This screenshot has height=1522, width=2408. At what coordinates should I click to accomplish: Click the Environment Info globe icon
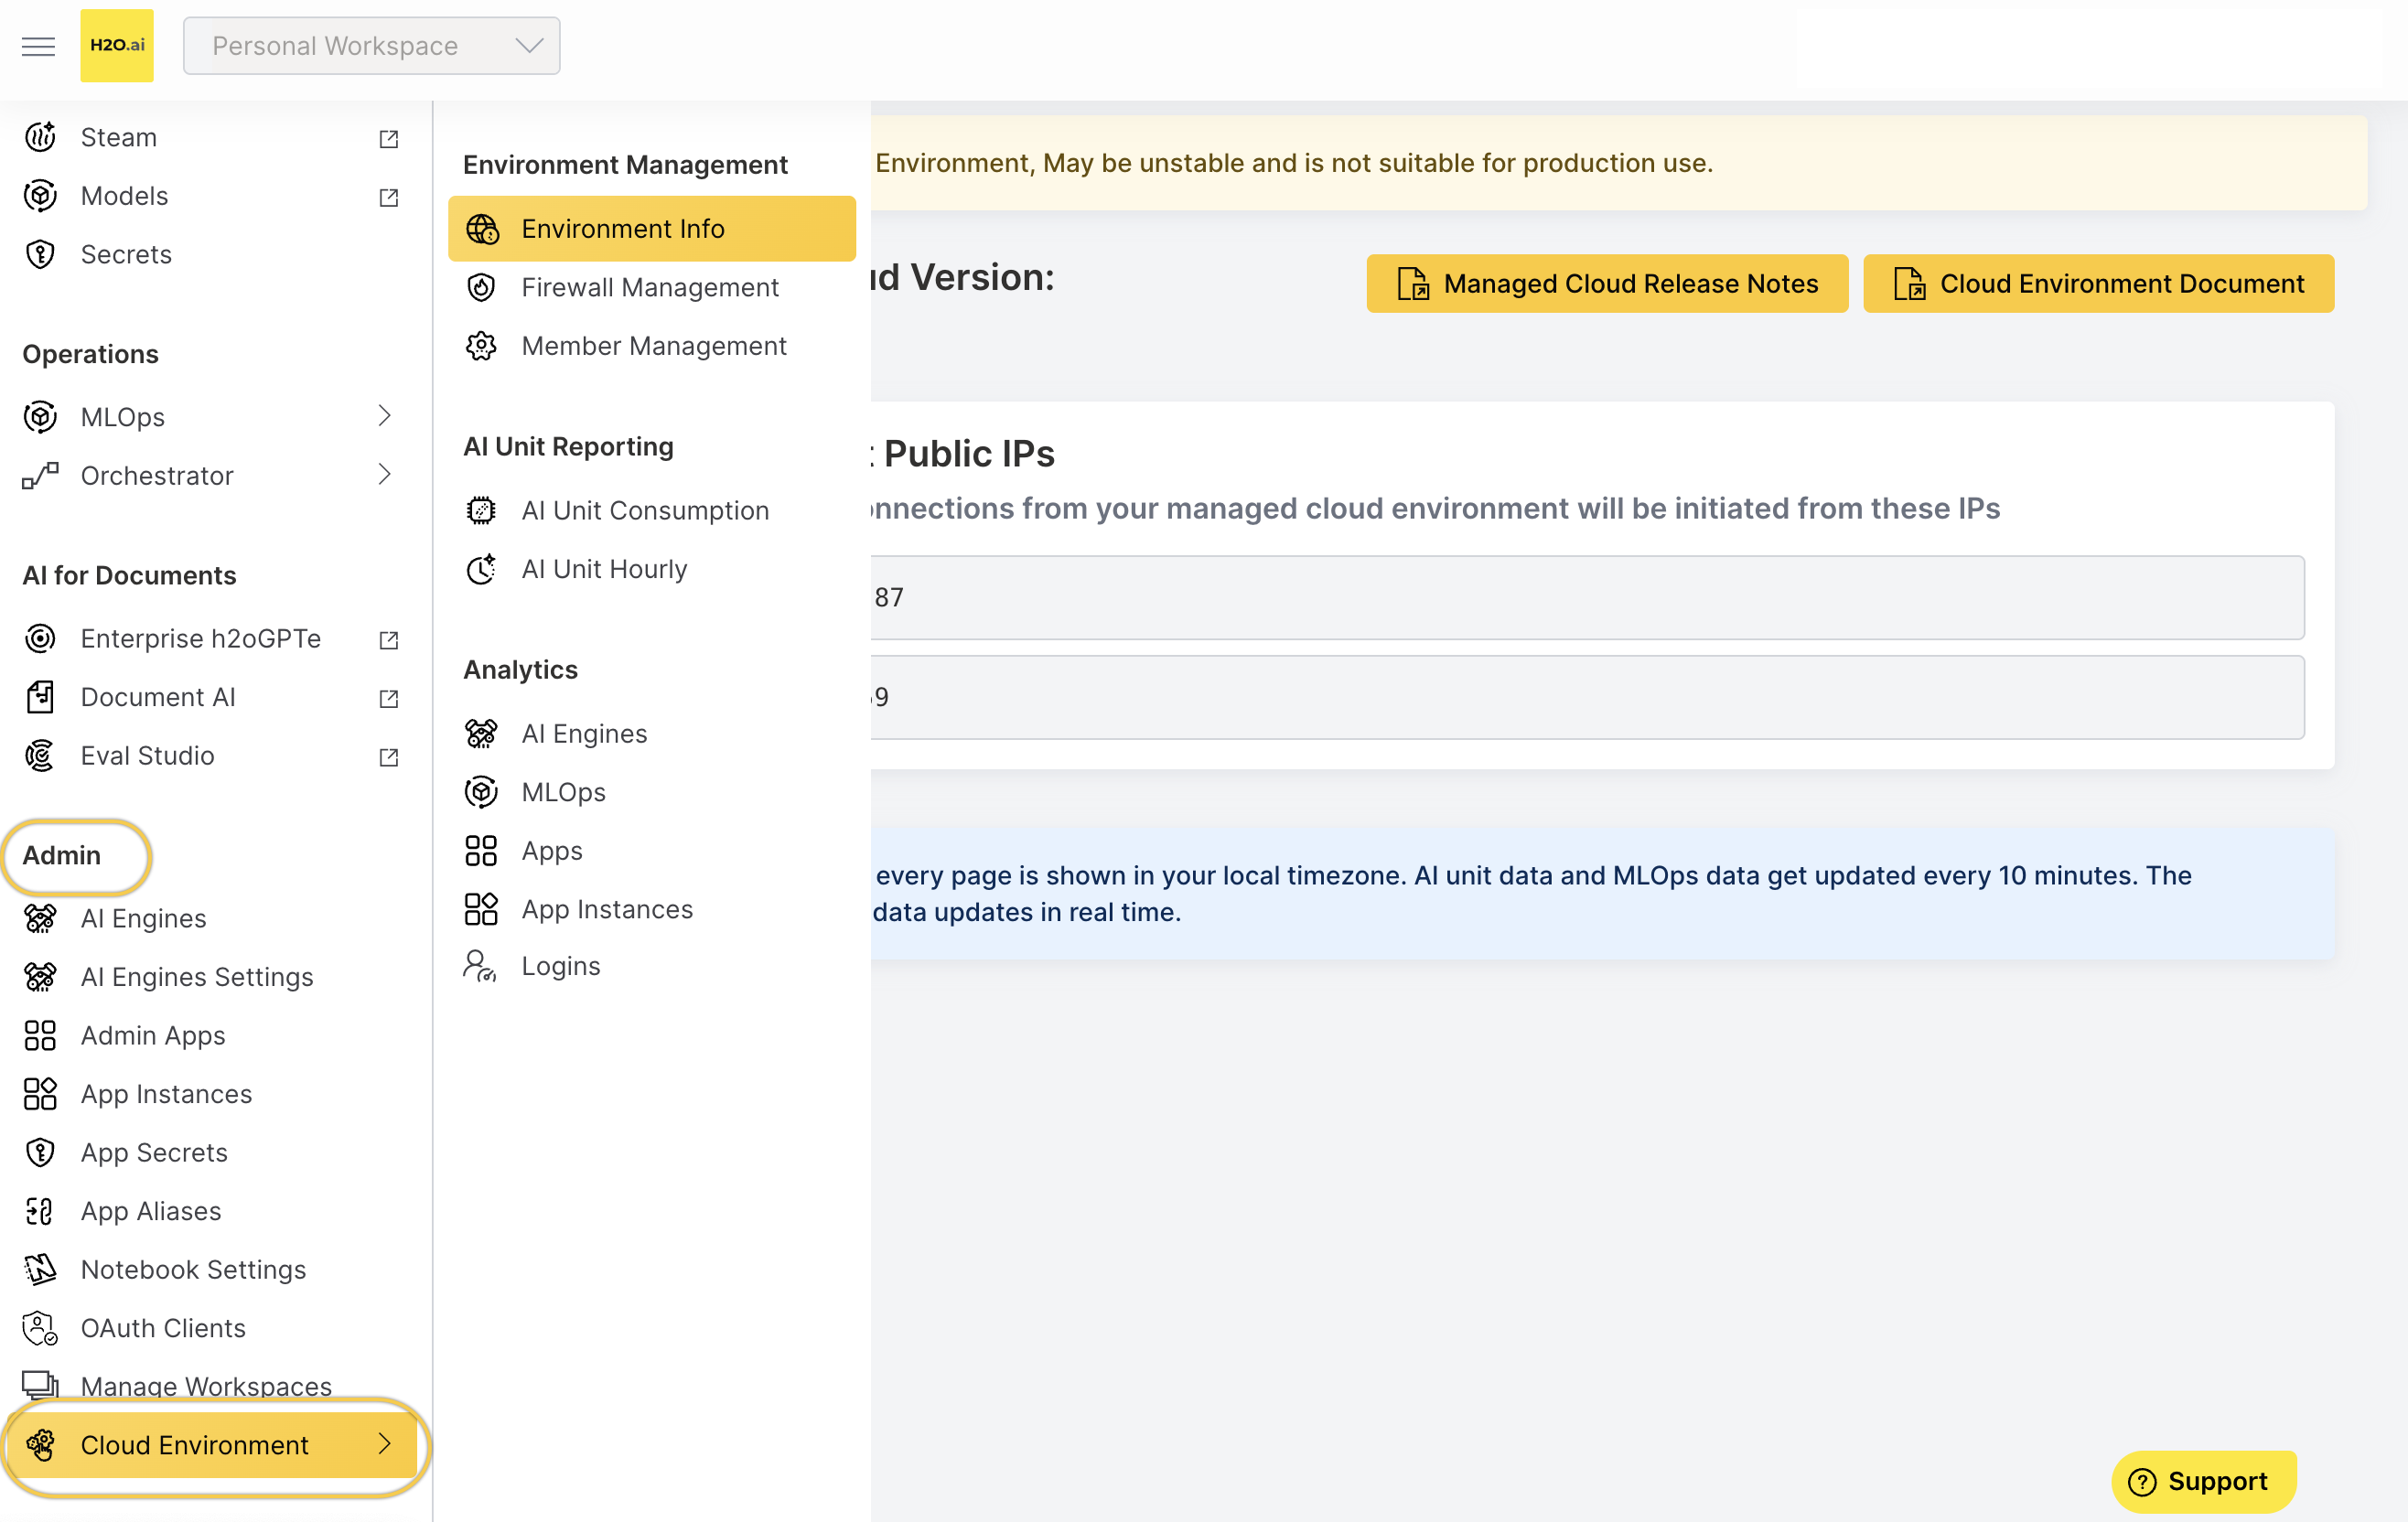[x=482, y=229]
